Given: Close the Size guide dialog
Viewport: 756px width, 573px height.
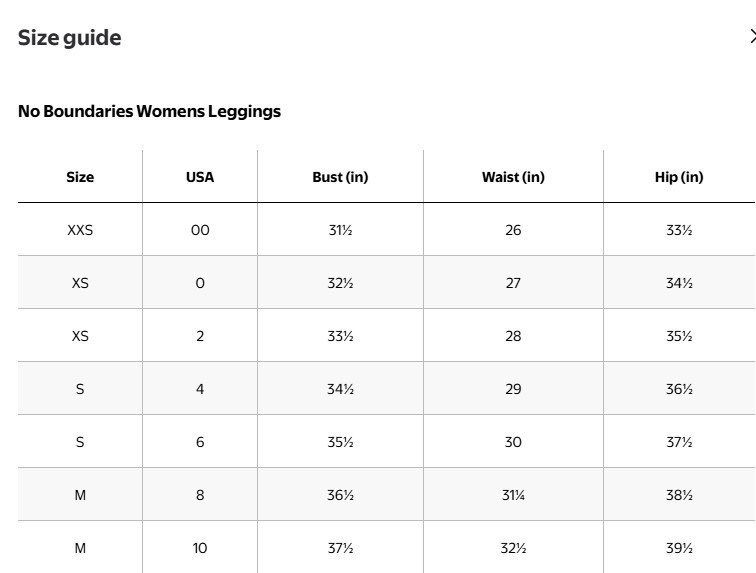Looking at the screenshot, I should coord(751,37).
